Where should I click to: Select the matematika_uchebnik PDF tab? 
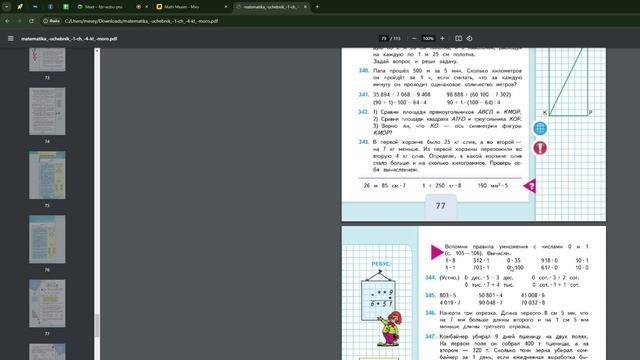click(267, 7)
